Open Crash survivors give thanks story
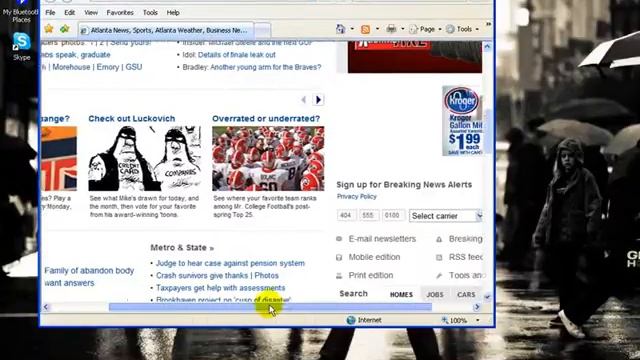The width and height of the screenshot is (640, 360). coord(202,276)
